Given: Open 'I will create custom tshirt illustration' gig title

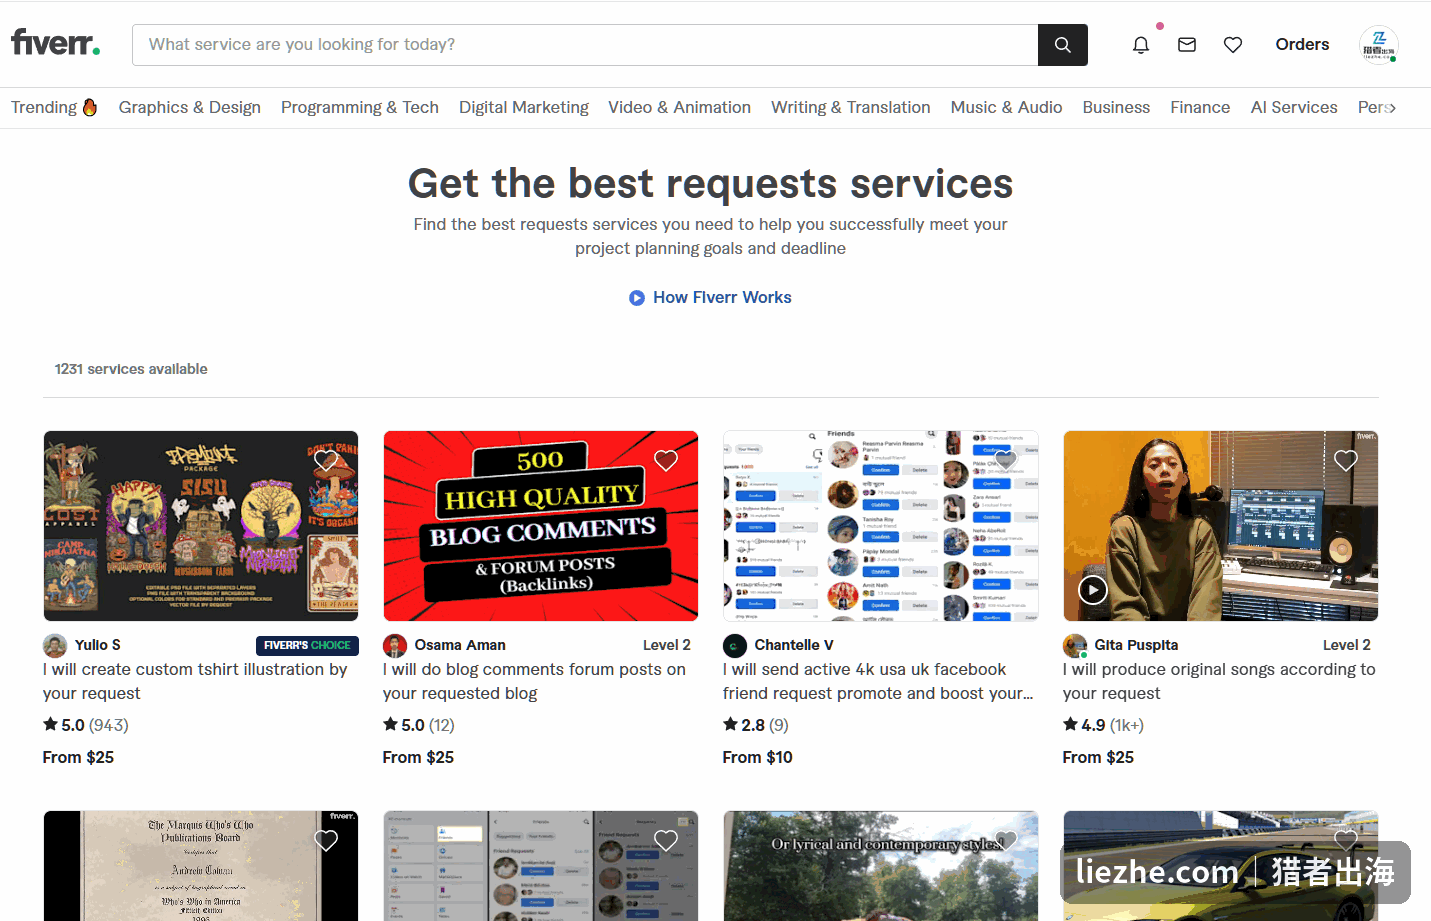Looking at the screenshot, I should [195, 682].
